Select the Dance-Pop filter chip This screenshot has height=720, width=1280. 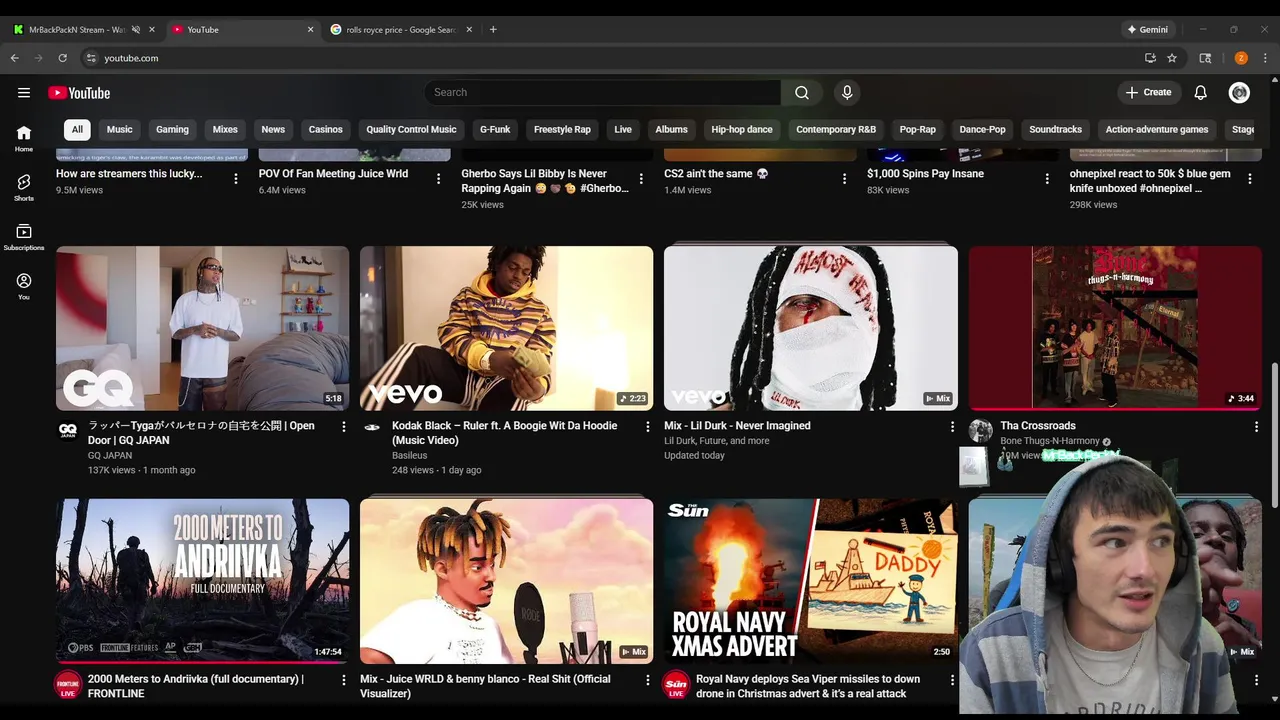pyautogui.click(x=982, y=129)
